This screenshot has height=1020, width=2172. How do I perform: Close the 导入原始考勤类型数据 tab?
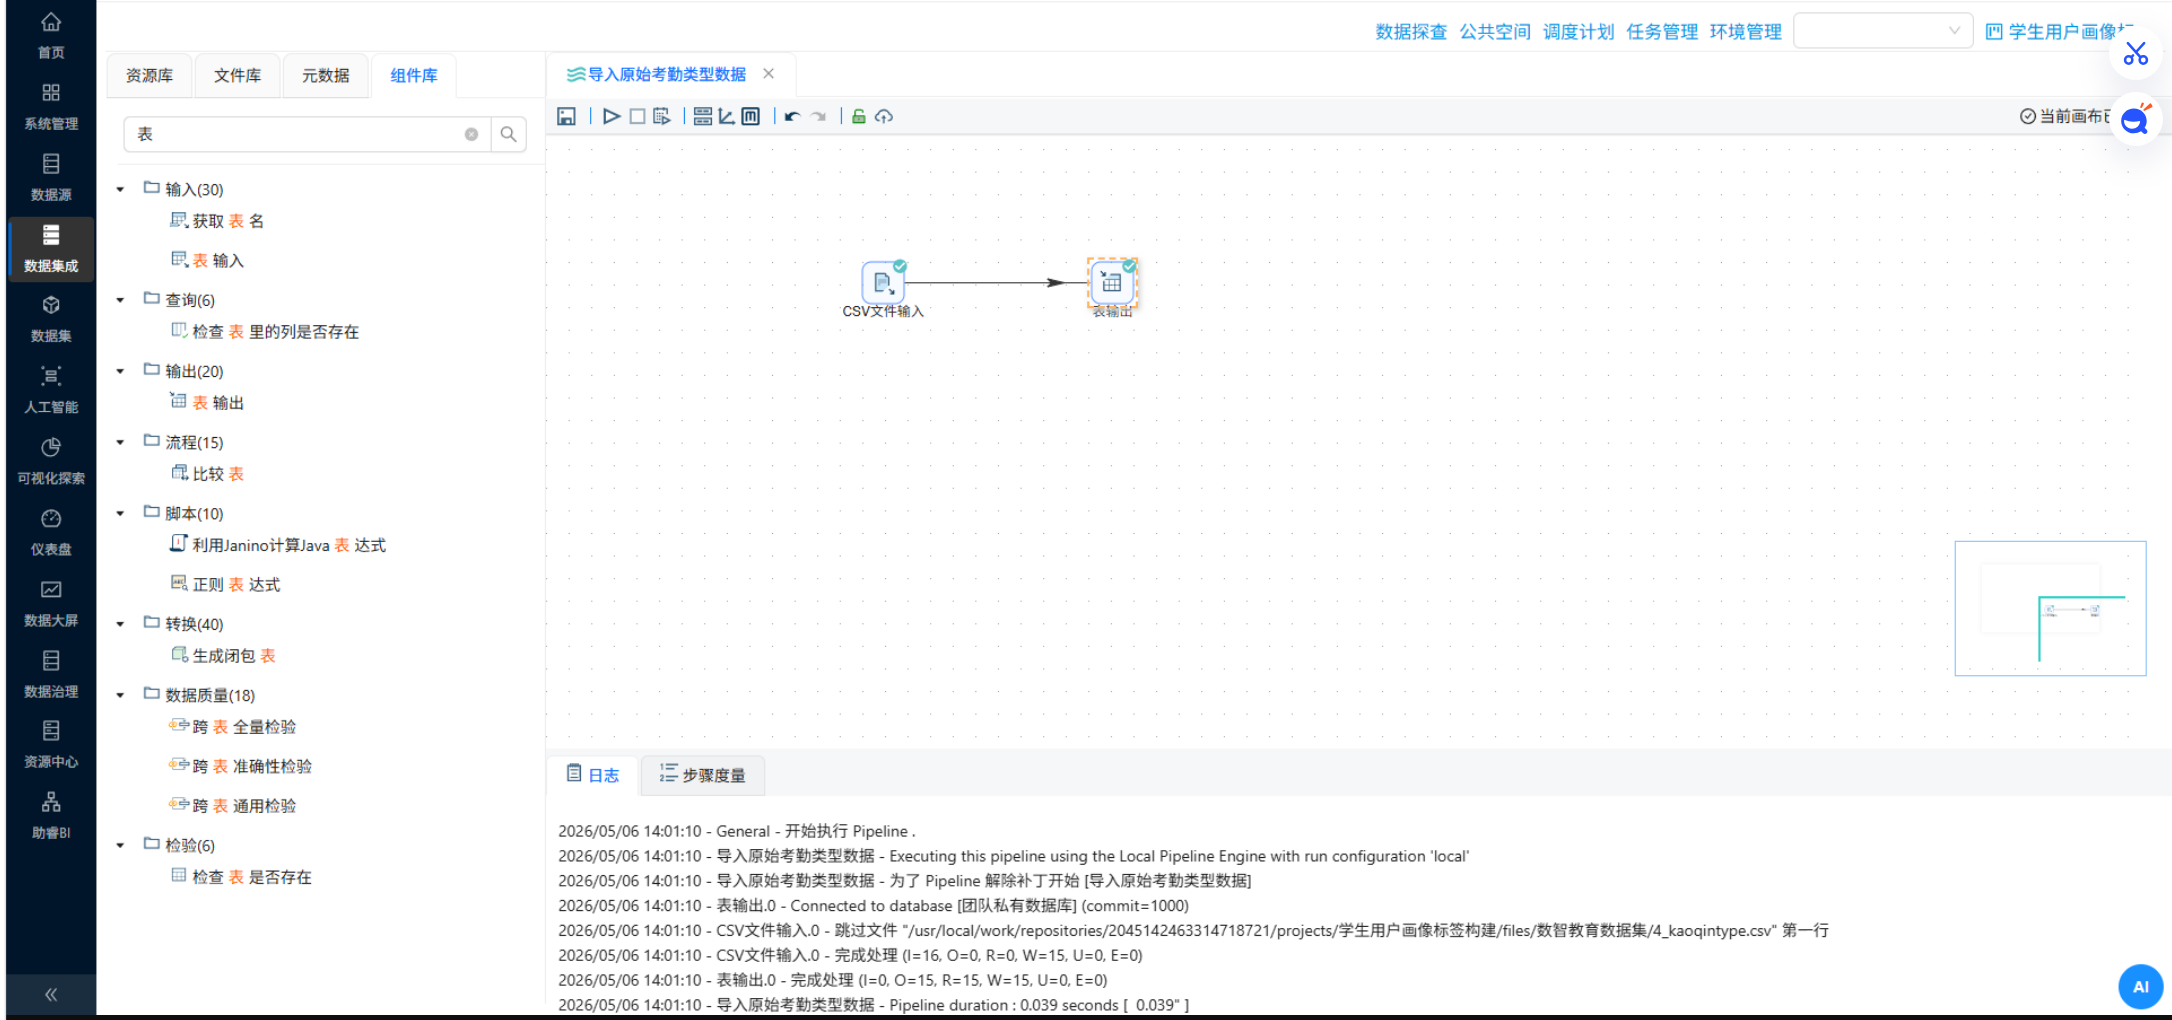pos(768,74)
